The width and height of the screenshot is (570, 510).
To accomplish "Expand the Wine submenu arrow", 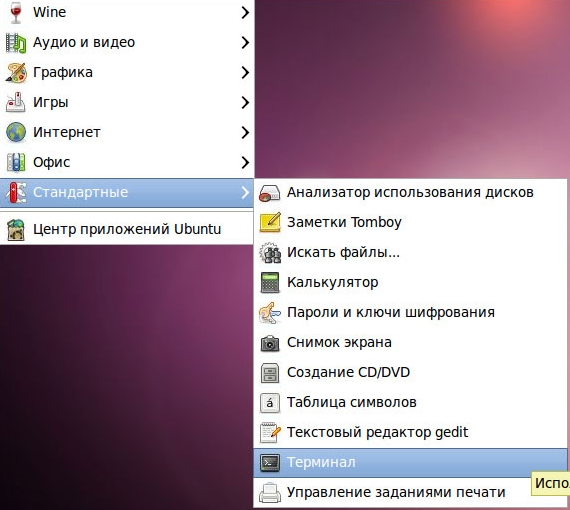I will coord(245,12).
